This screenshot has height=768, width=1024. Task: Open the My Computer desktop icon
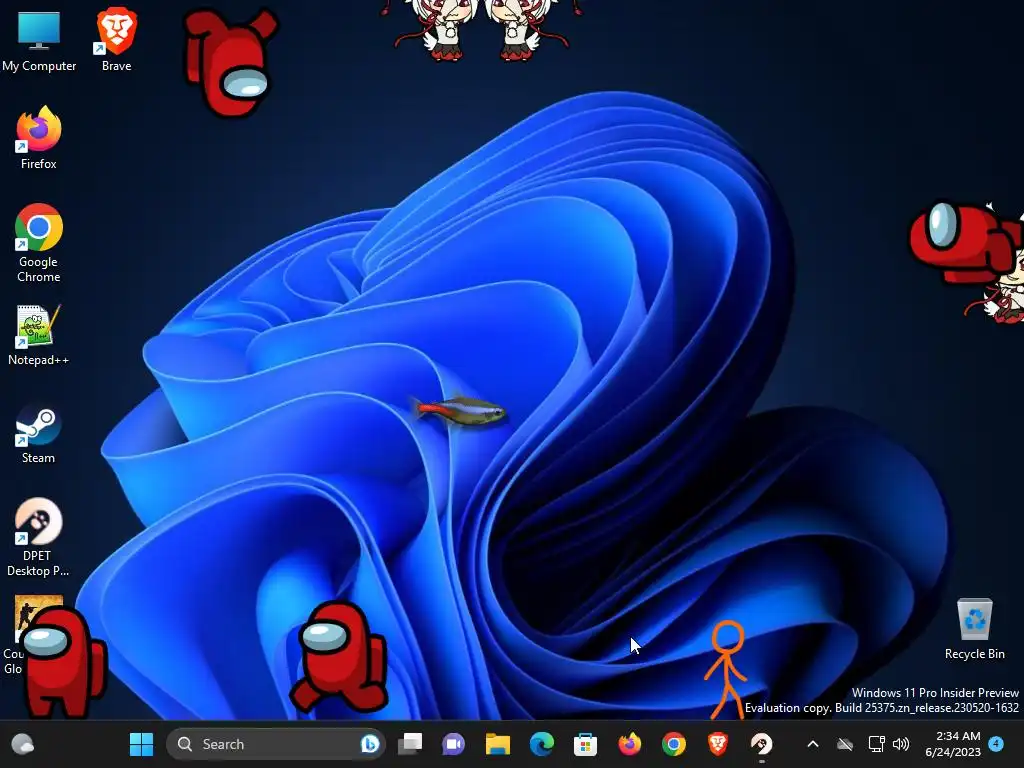click(x=39, y=41)
